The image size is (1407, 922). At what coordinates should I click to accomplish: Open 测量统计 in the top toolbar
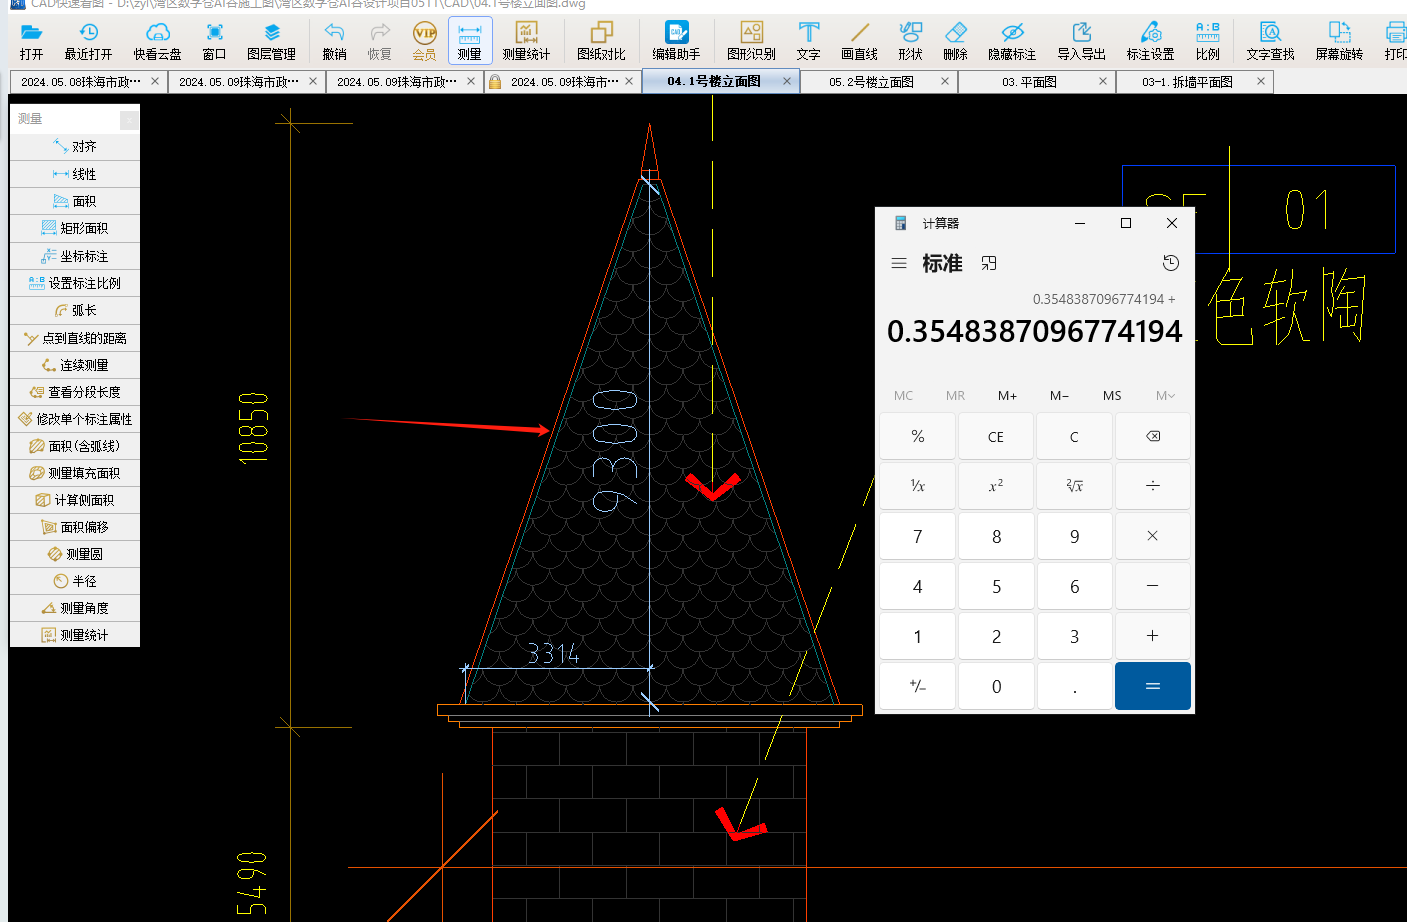pyautogui.click(x=526, y=42)
